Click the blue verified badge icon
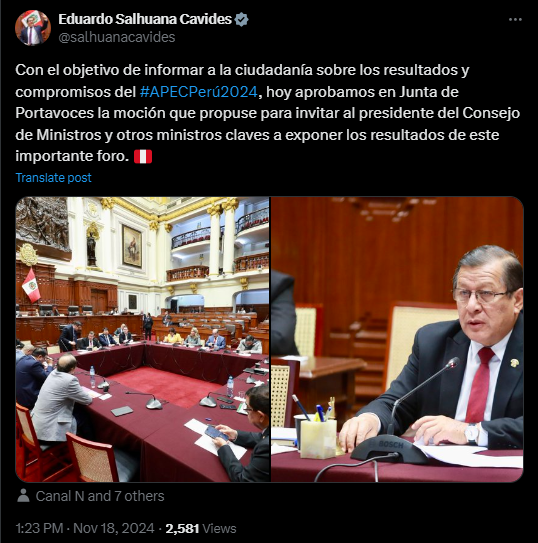538x543 pixels. 241,19
